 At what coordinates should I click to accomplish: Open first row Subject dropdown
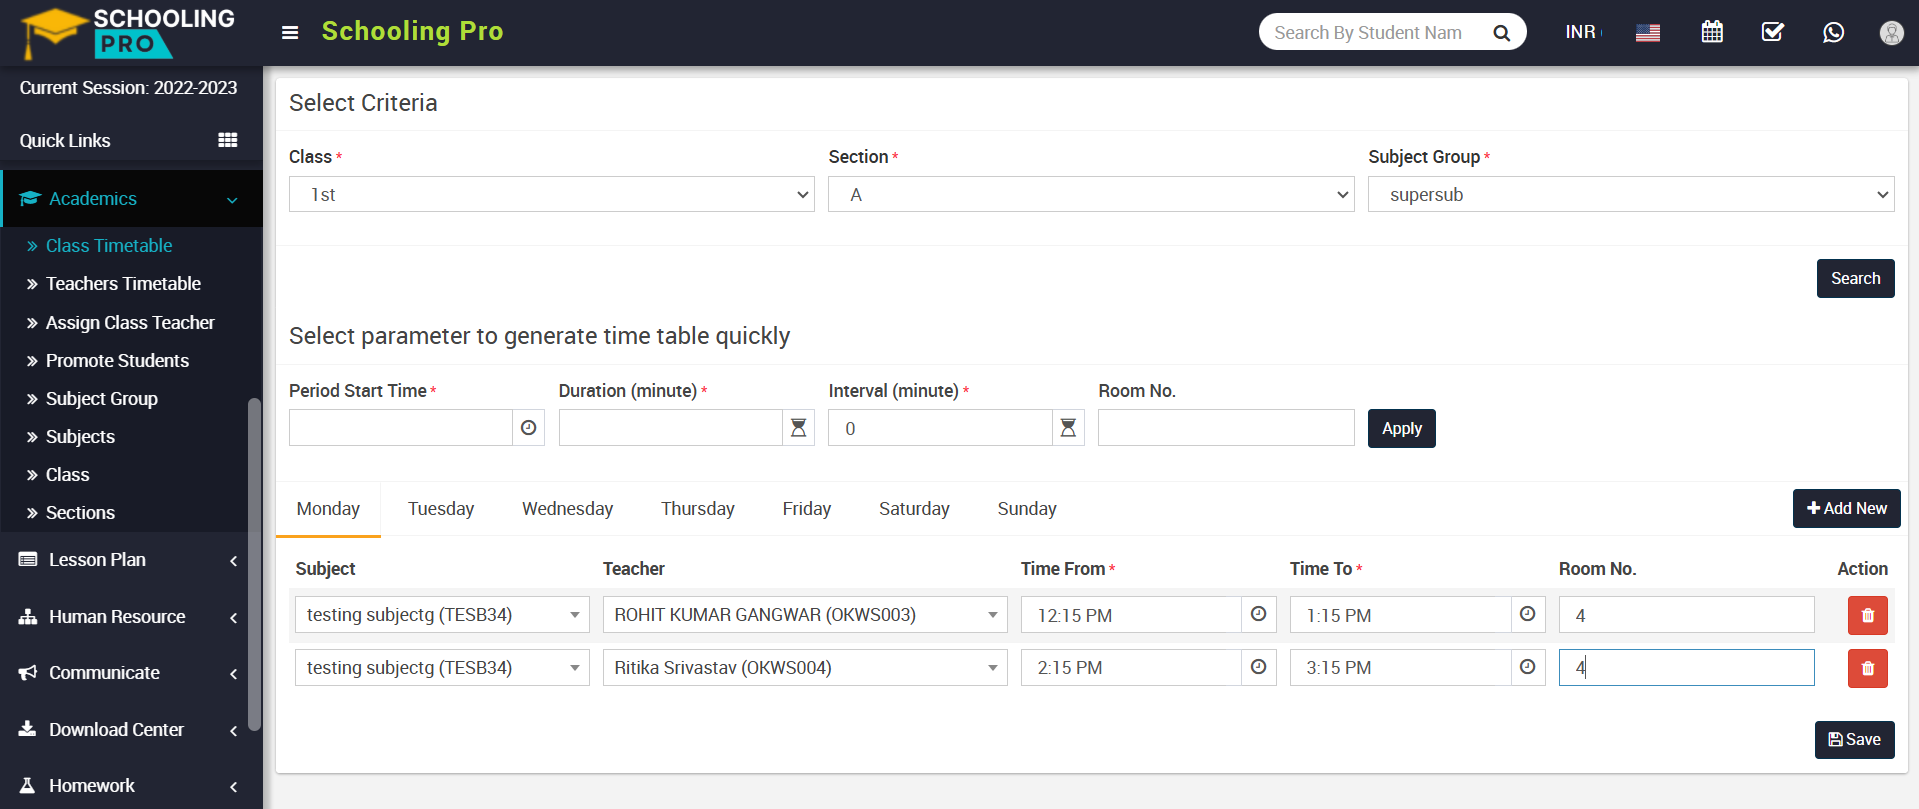point(442,614)
